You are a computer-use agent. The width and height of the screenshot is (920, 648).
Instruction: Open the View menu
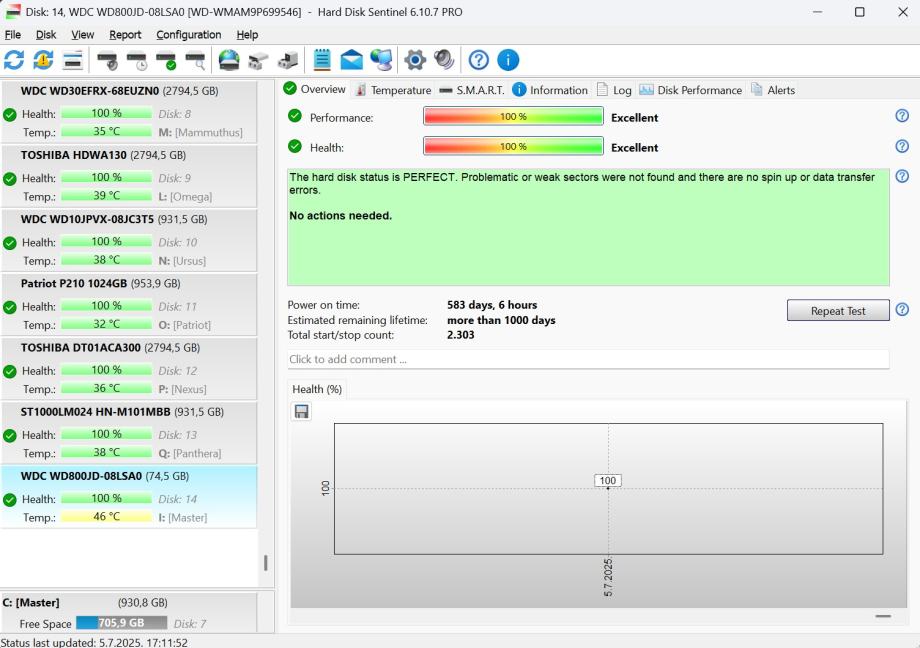[83, 35]
